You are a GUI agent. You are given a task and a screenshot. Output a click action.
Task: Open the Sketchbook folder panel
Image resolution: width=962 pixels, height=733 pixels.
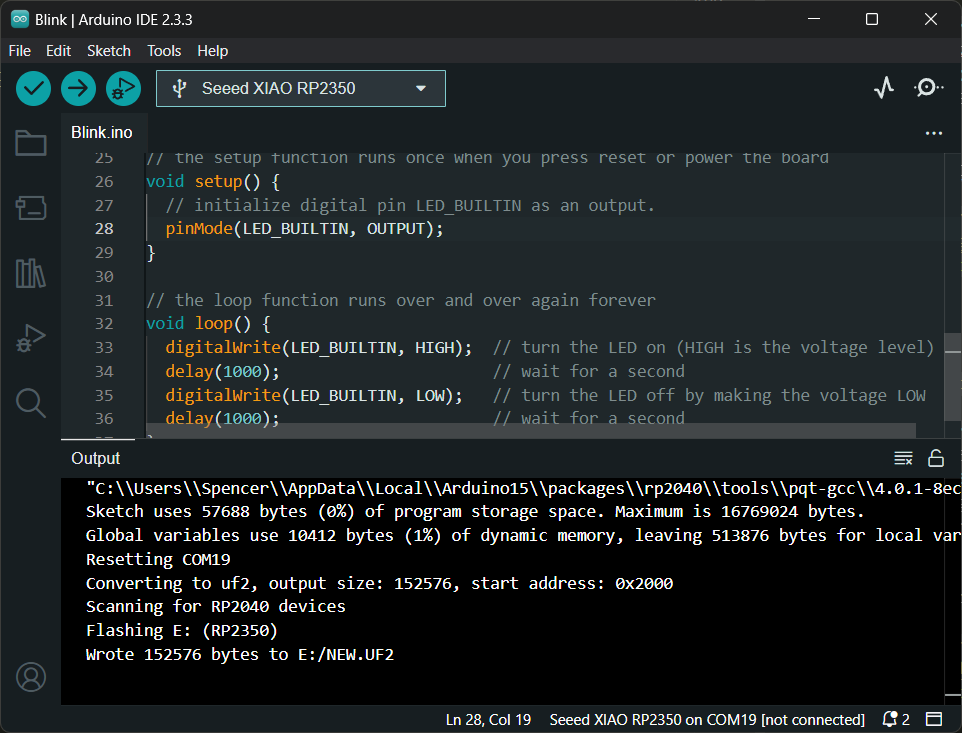31,143
